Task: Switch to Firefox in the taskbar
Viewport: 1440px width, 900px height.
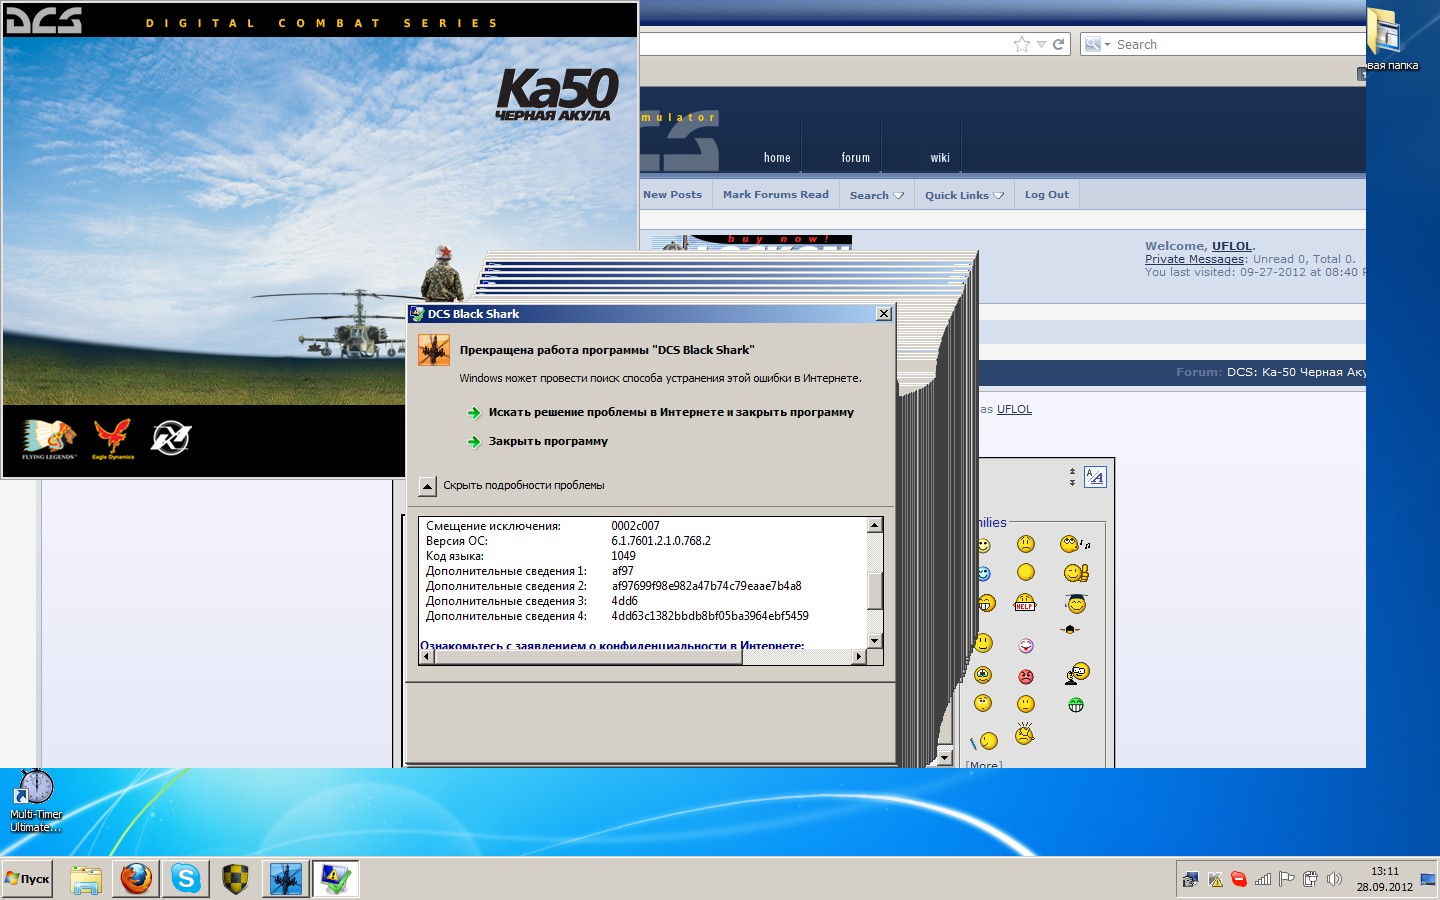Action: (x=136, y=879)
